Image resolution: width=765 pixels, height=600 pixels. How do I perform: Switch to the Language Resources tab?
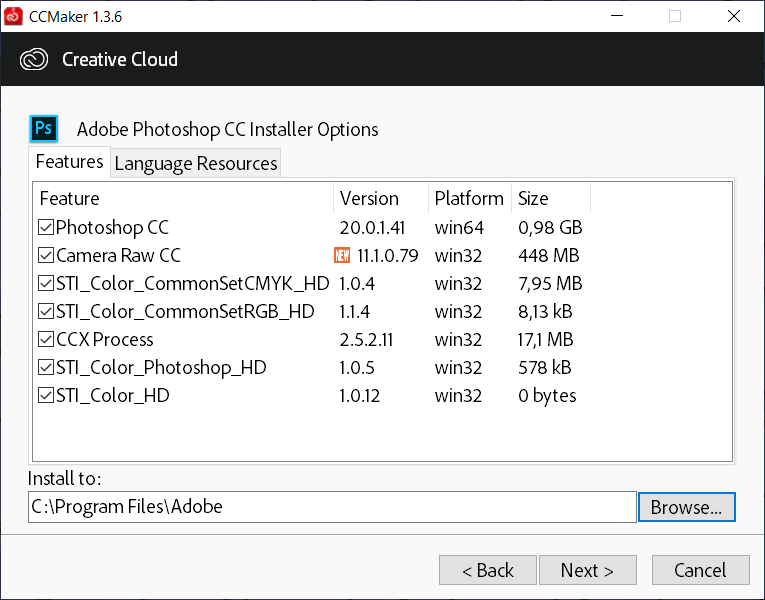tap(196, 163)
